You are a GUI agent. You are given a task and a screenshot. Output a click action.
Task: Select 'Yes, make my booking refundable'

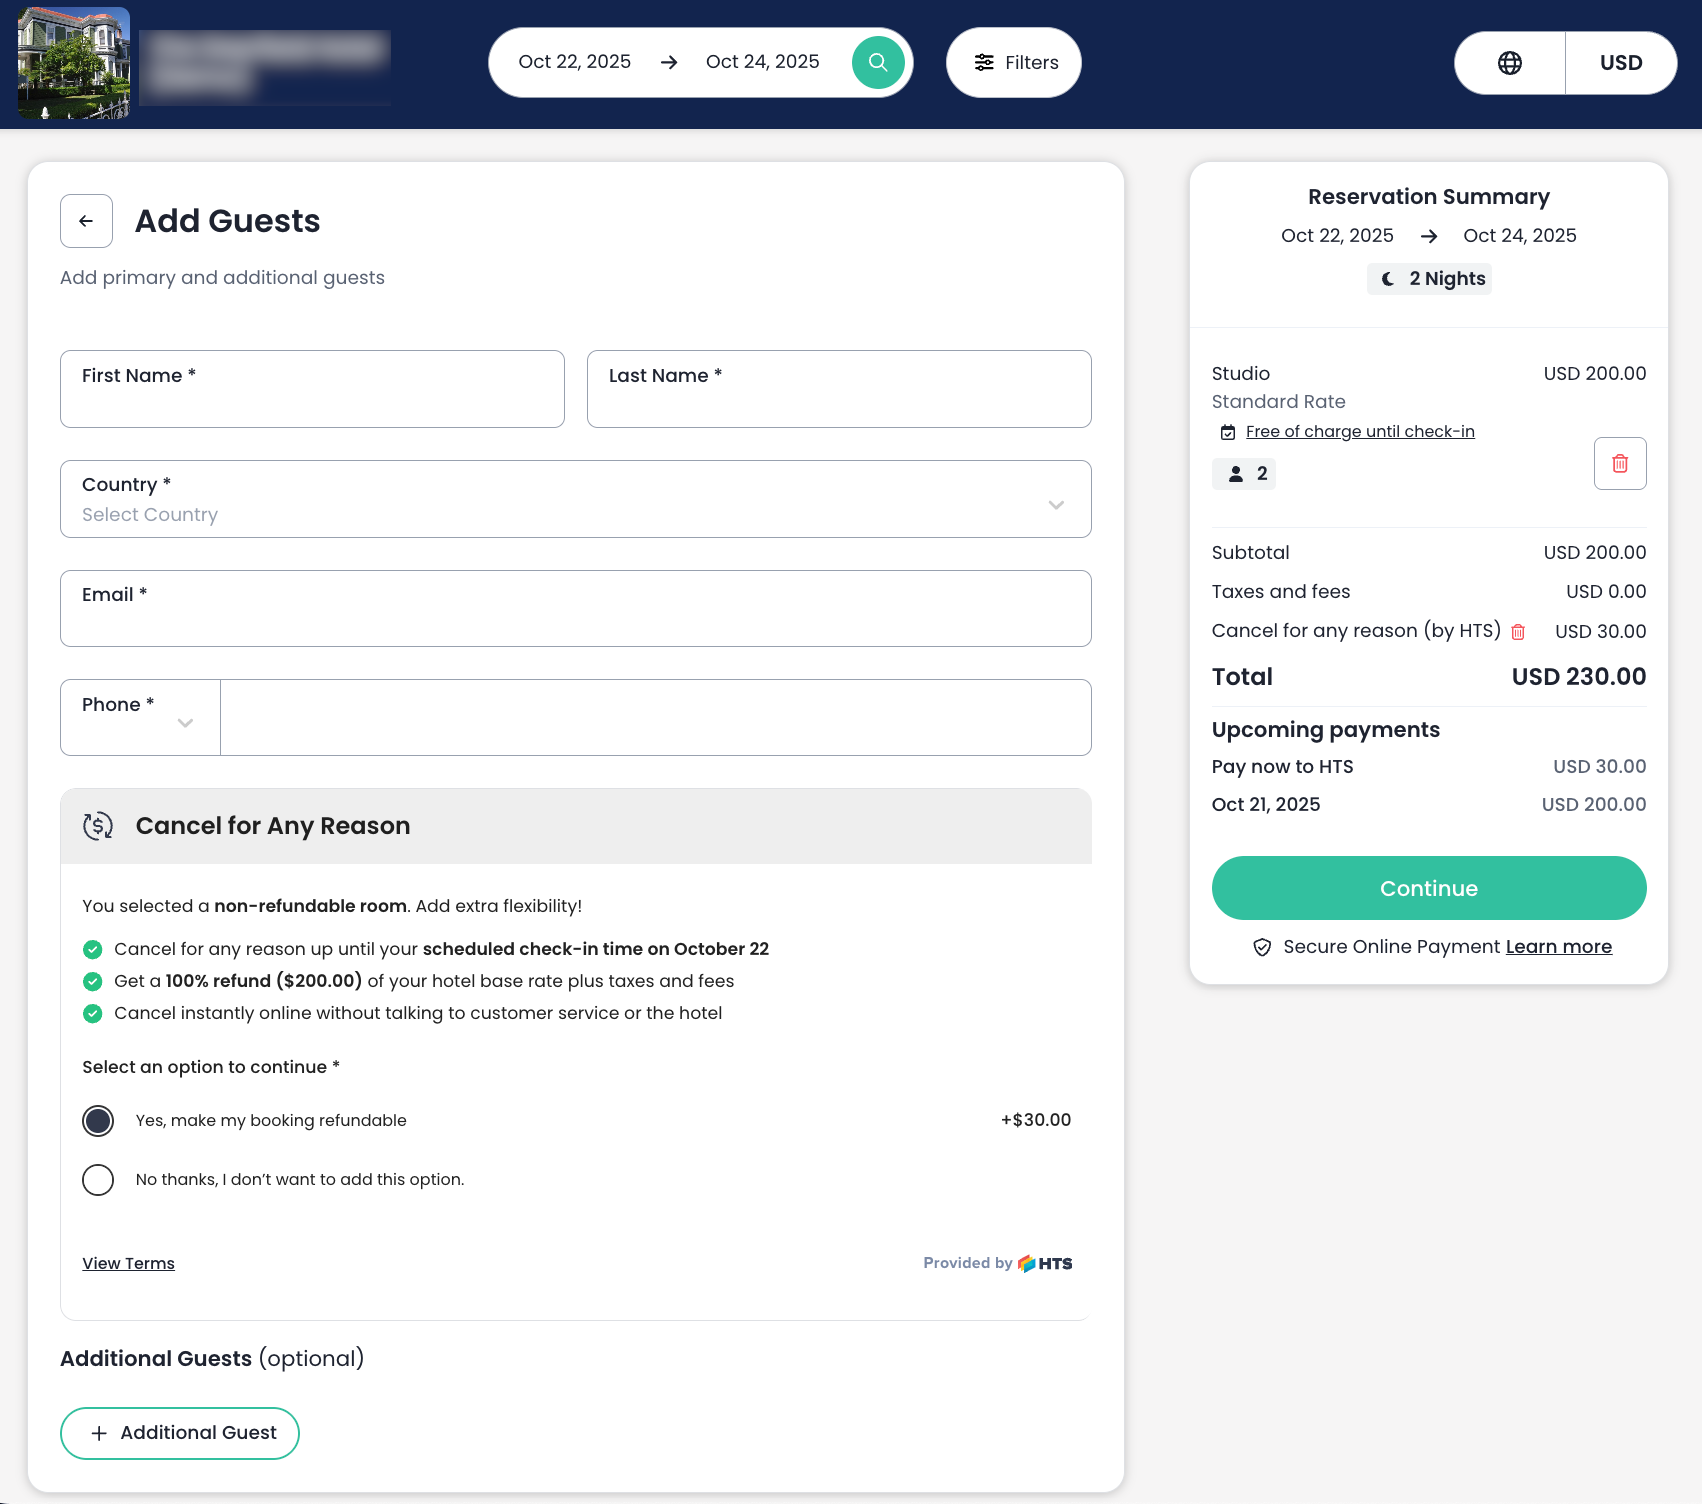pos(98,1121)
